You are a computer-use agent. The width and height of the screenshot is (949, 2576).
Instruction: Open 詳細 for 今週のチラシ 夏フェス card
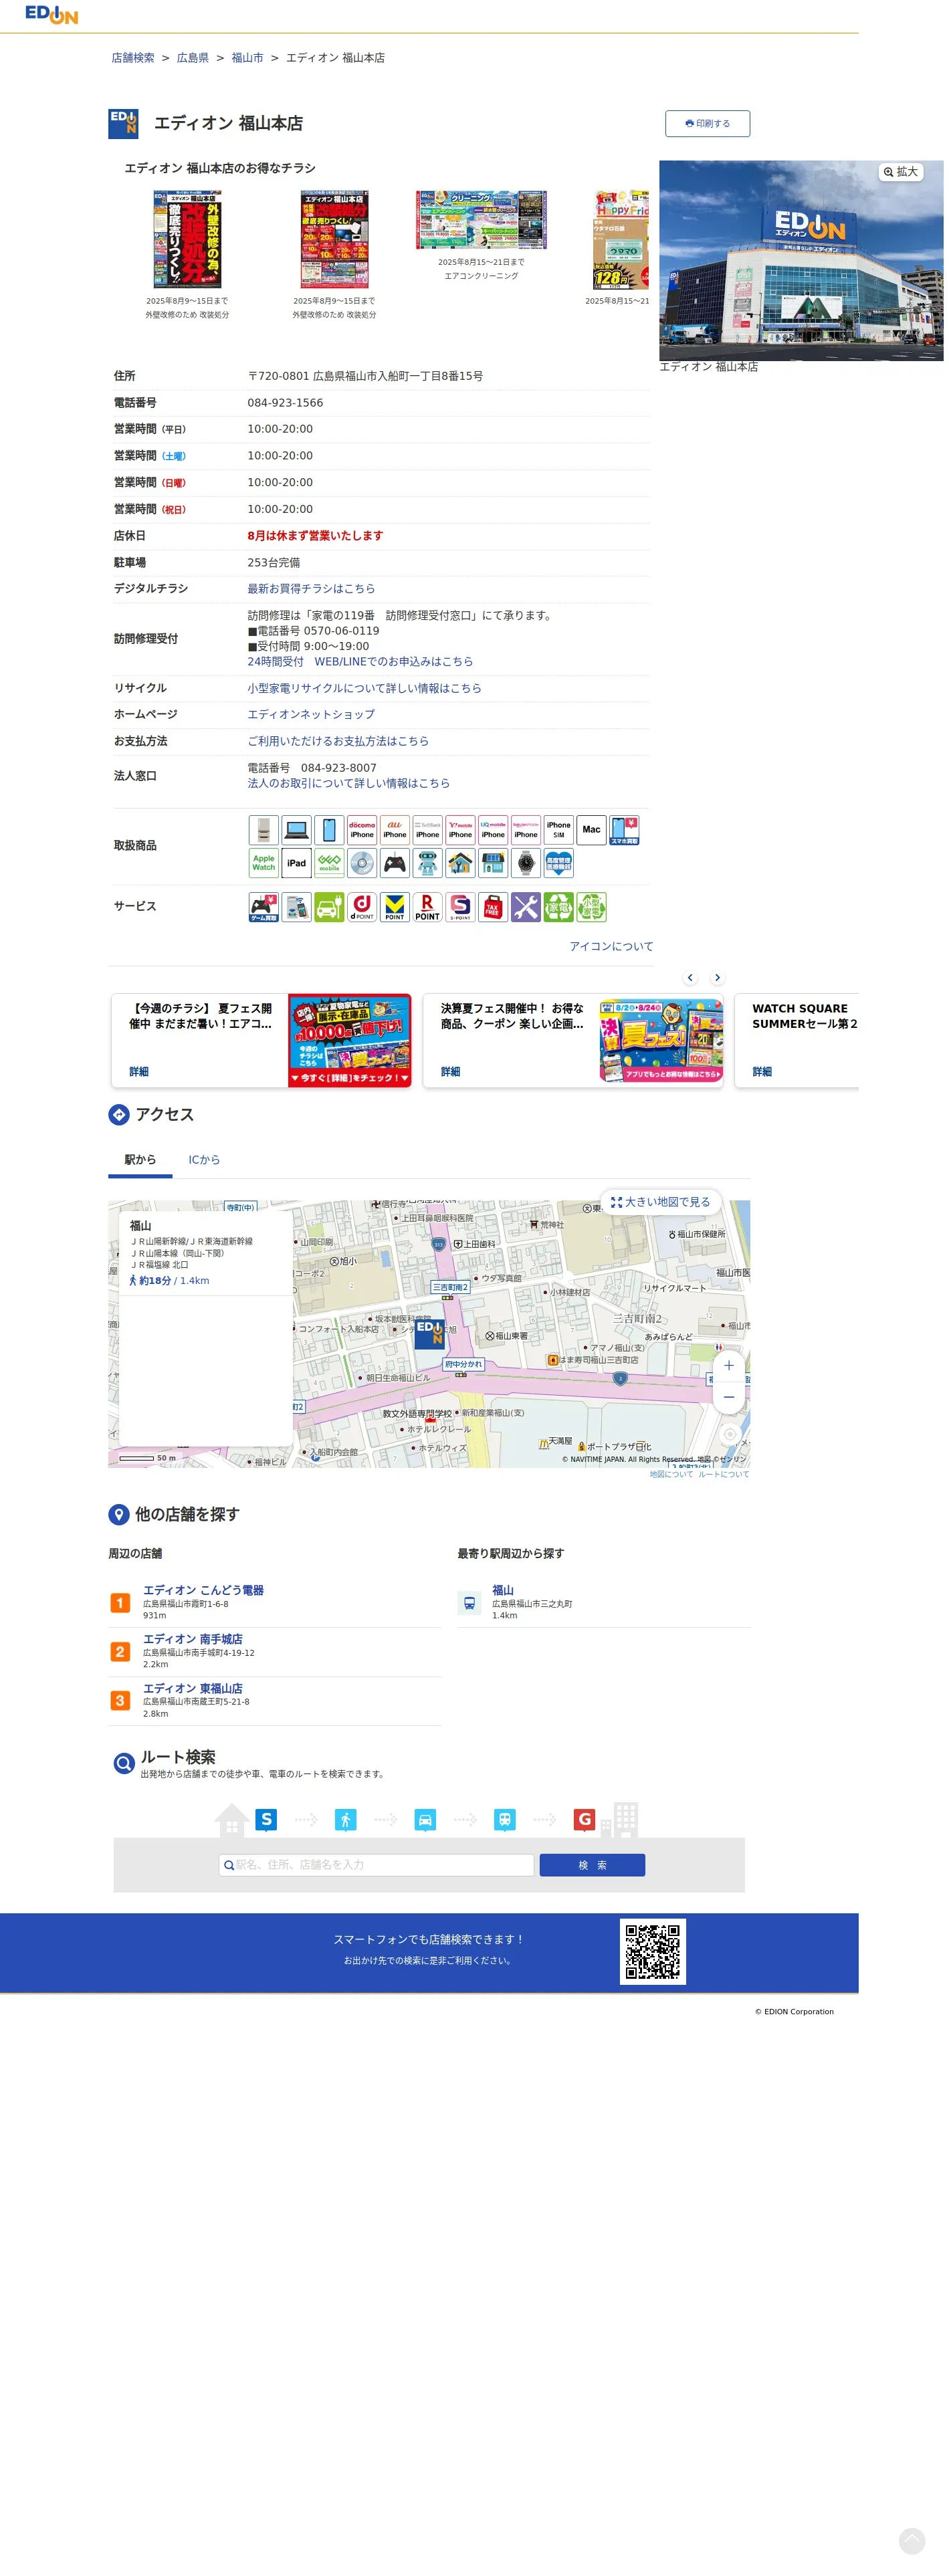pyautogui.click(x=139, y=1072)
